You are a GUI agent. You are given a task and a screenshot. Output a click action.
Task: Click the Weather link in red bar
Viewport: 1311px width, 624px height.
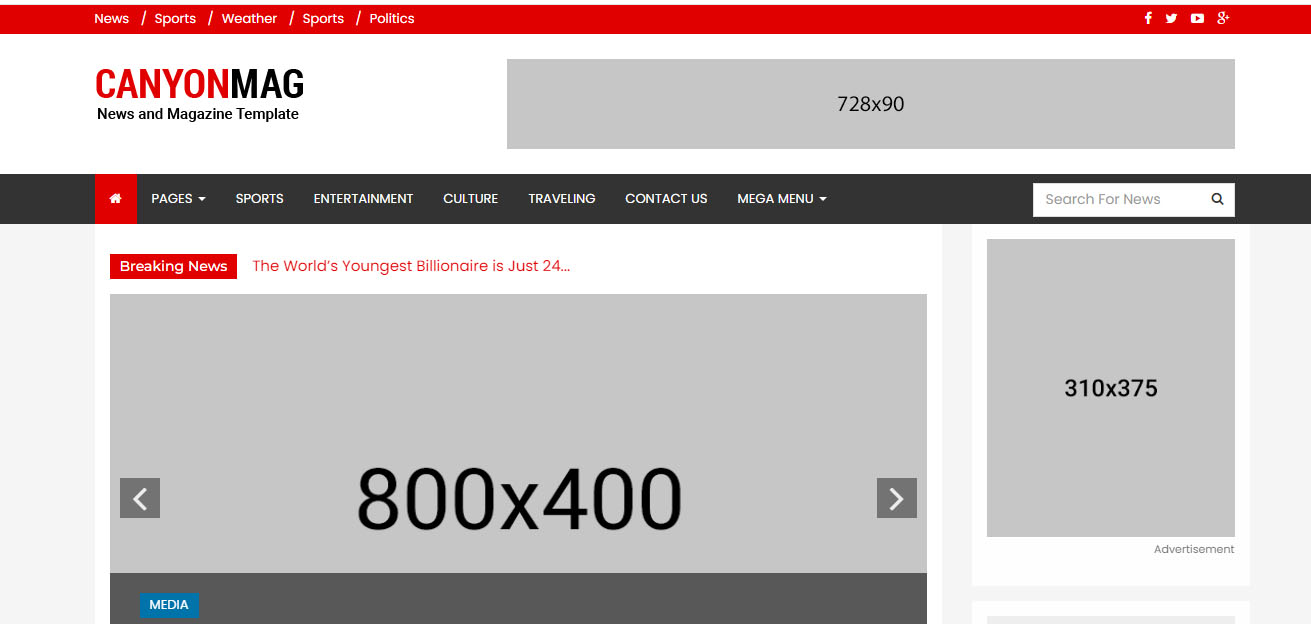249,18
